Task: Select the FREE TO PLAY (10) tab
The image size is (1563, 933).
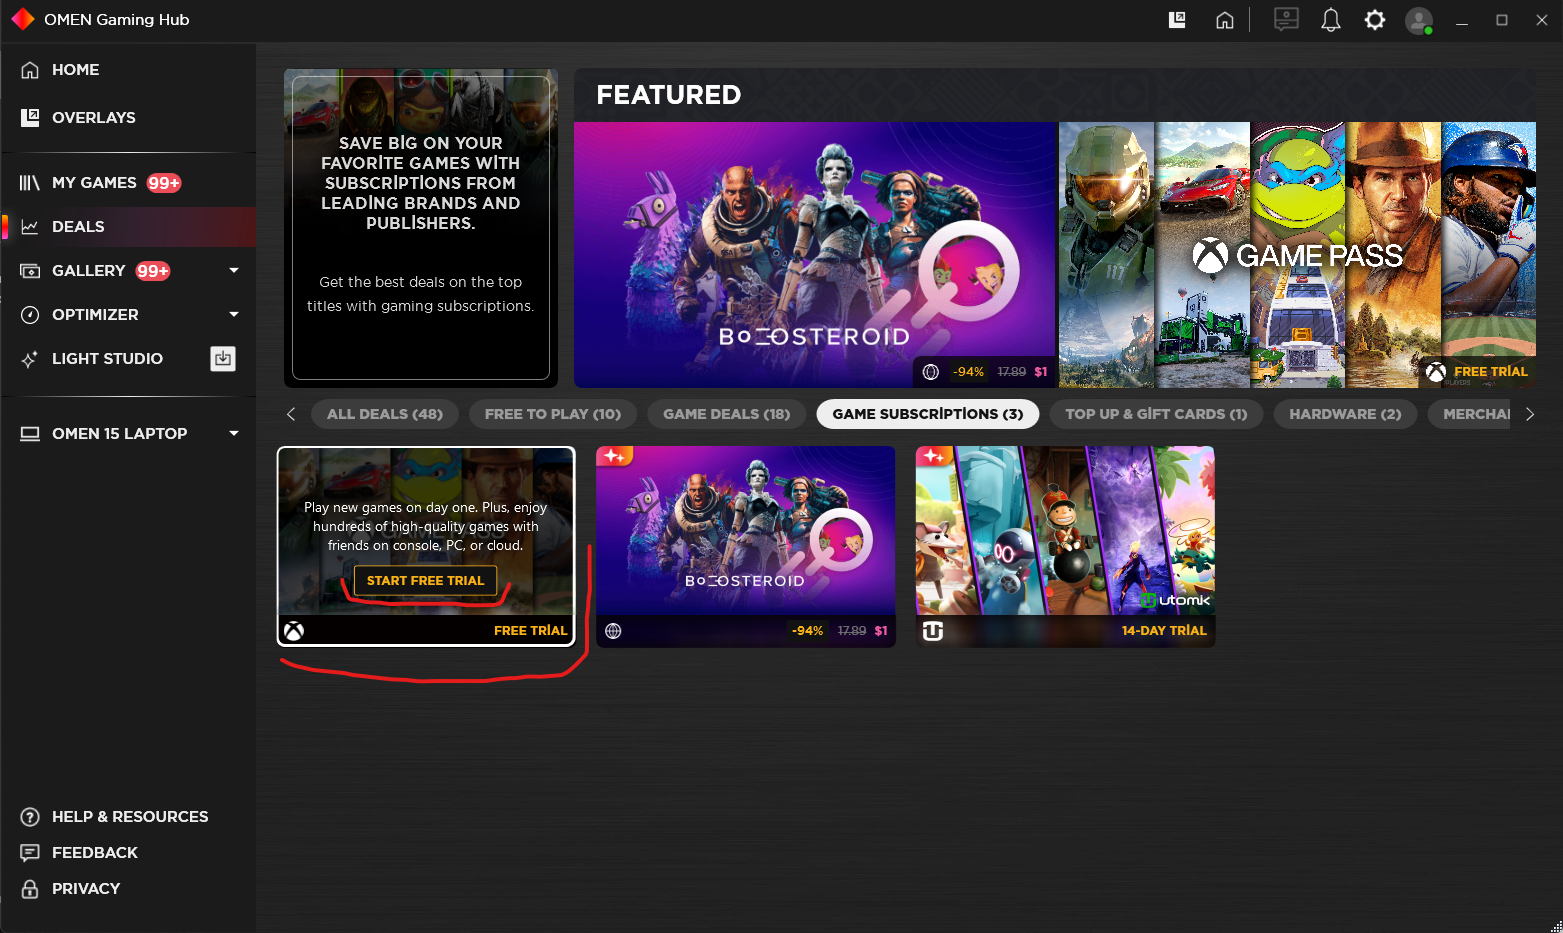Action: coord(553,414)
